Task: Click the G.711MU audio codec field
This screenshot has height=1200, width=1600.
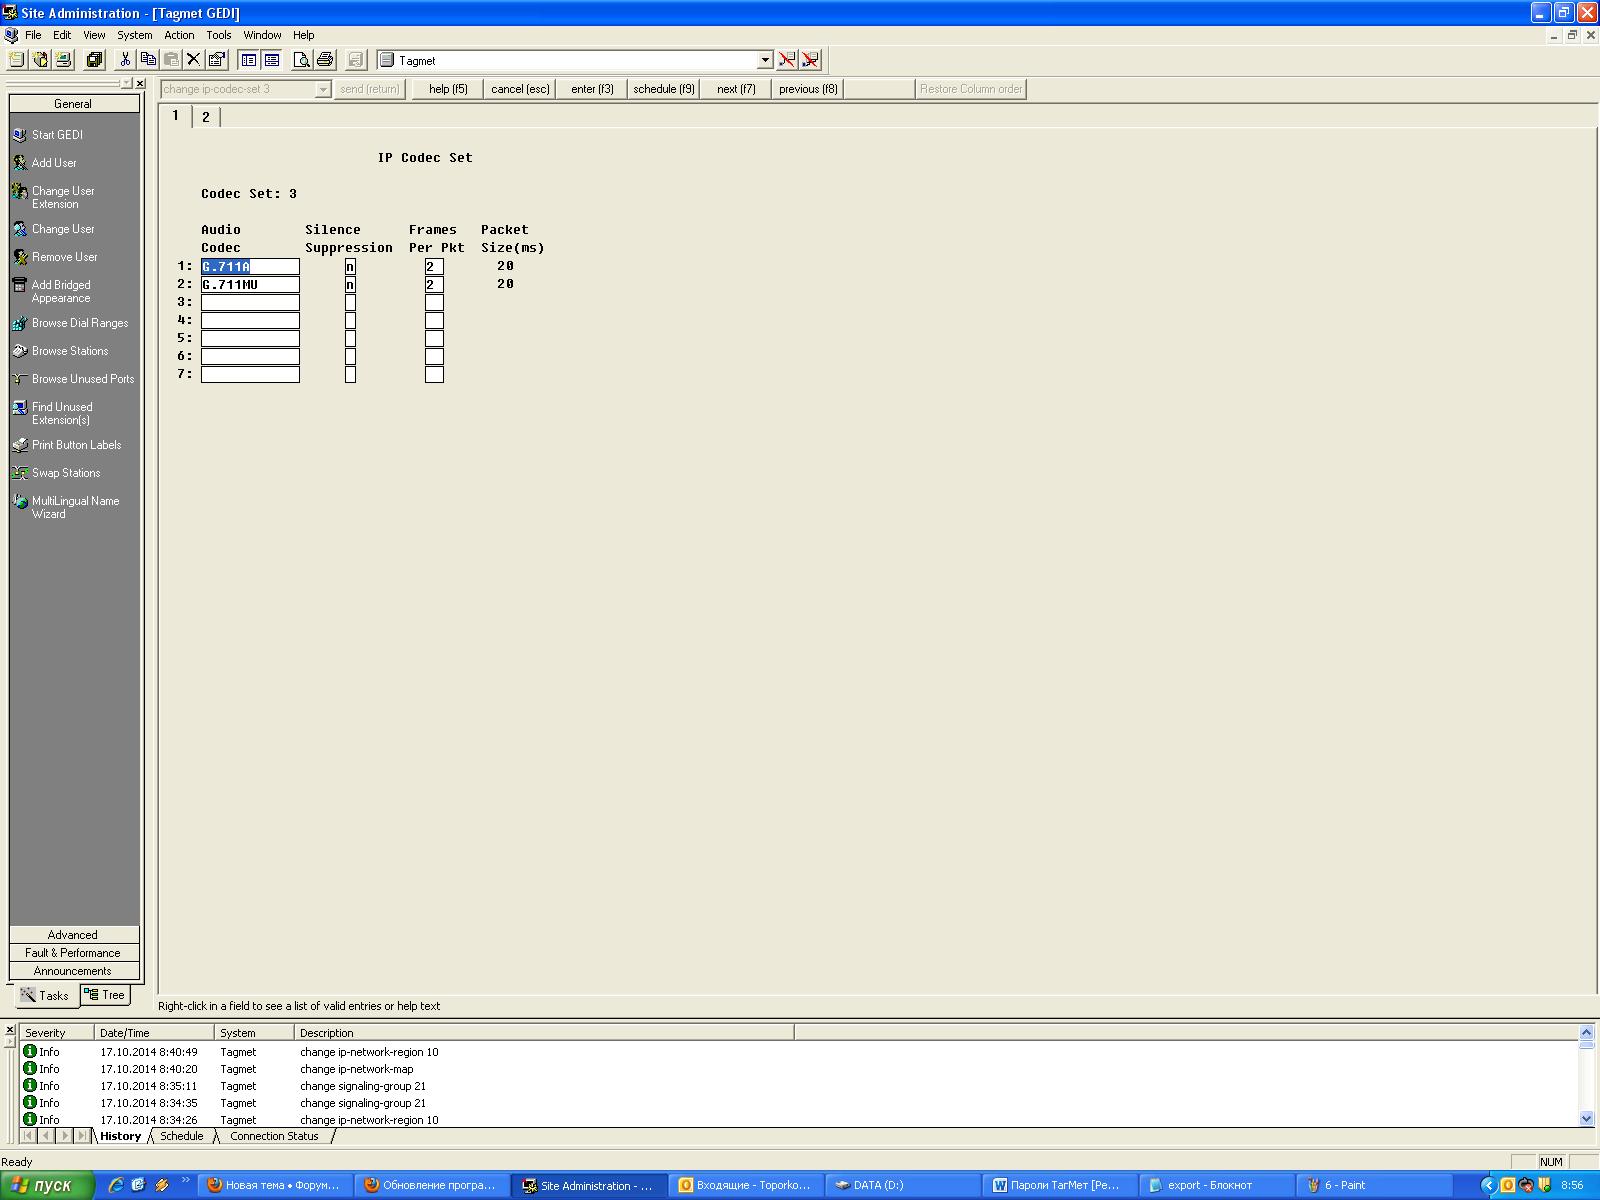Action: [250, 285]
